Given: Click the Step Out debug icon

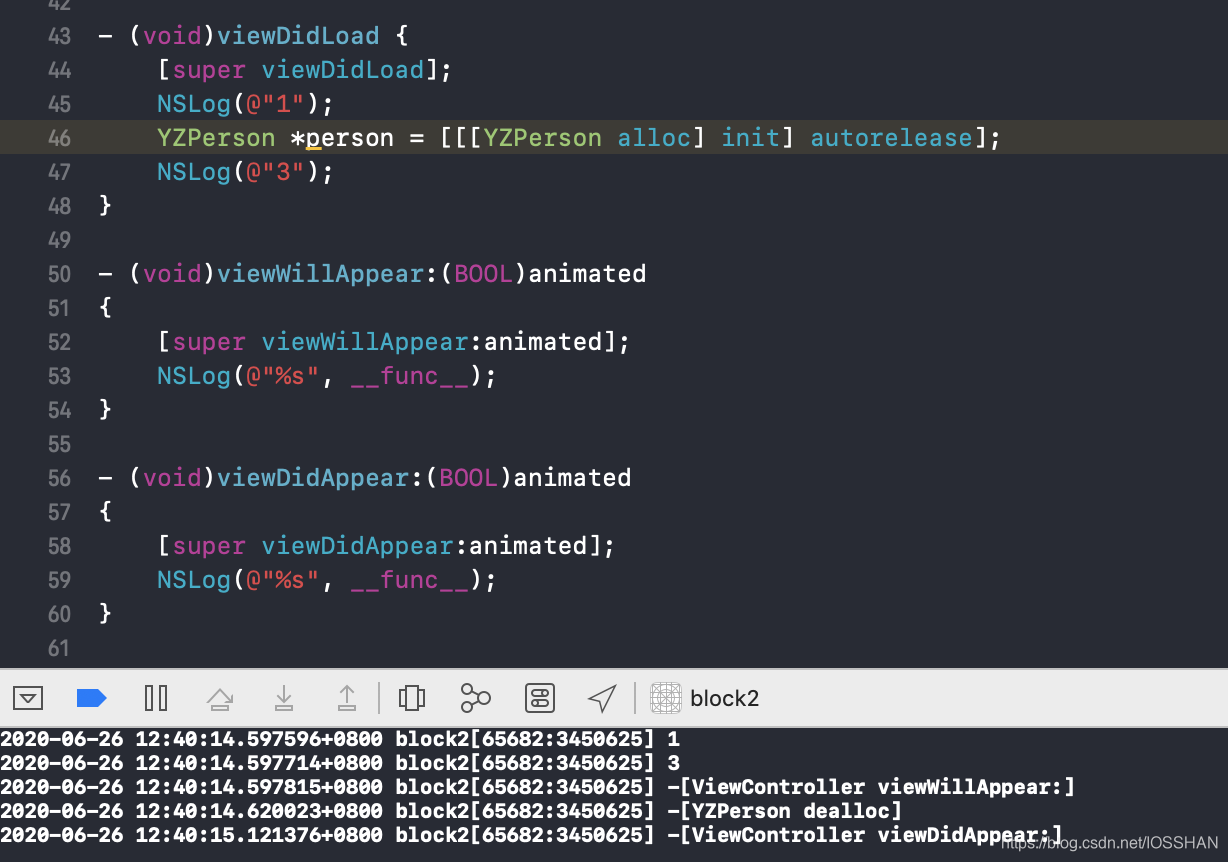Looking at the screenshot, I should (346, 698).
